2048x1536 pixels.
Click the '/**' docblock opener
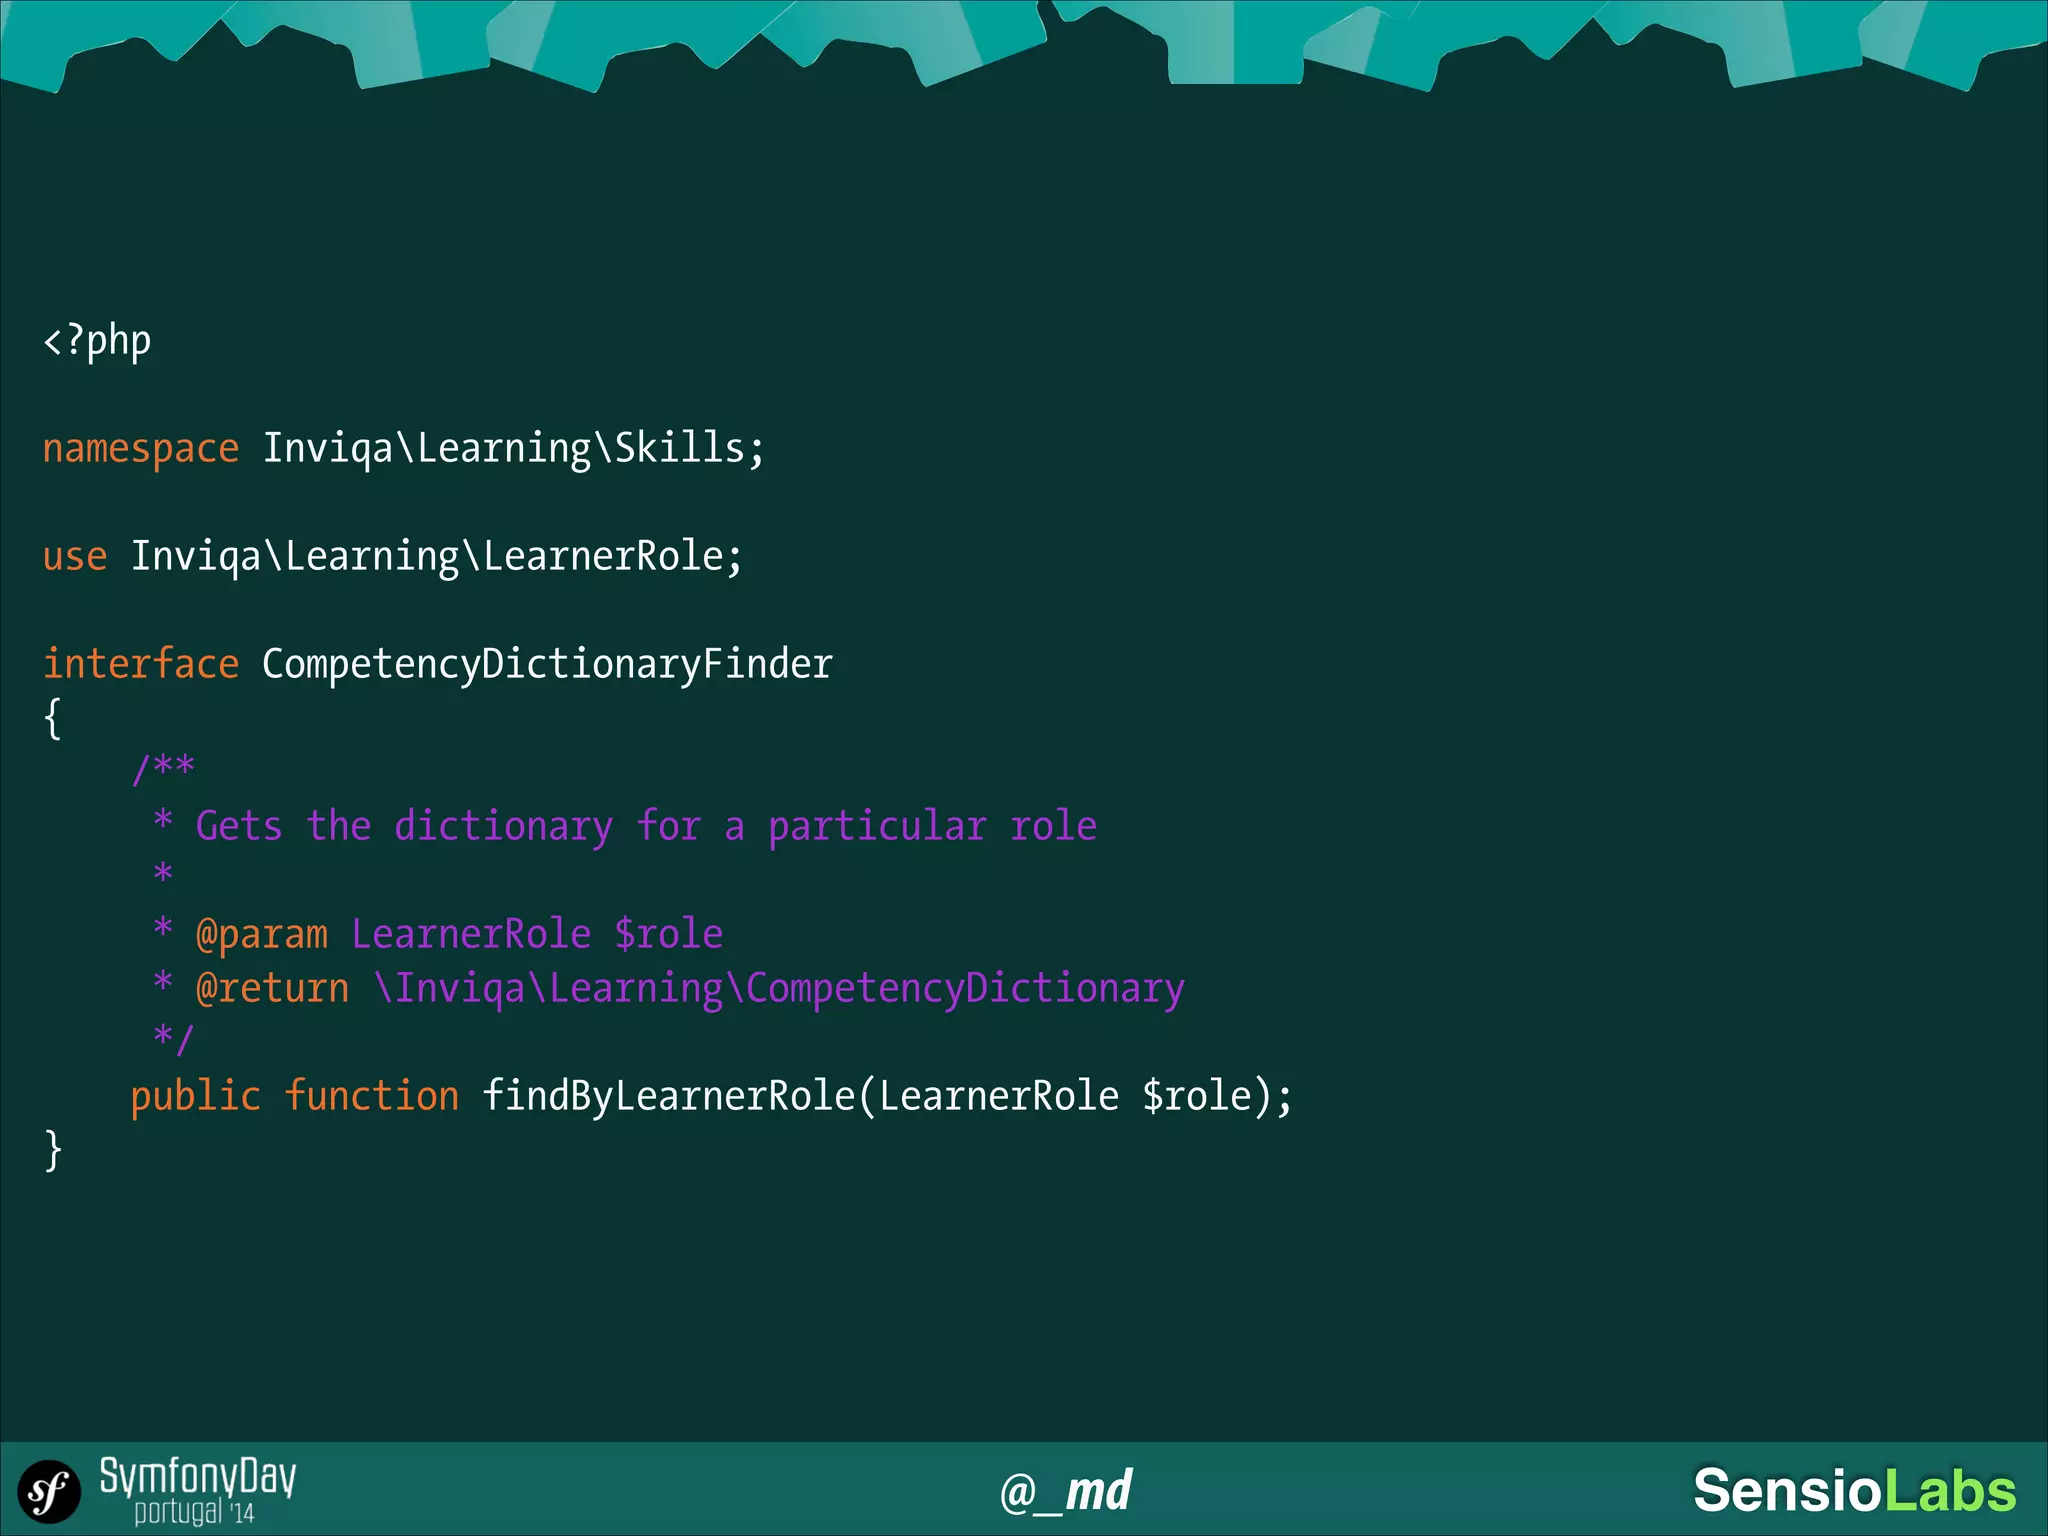click(x=163, y=769)
